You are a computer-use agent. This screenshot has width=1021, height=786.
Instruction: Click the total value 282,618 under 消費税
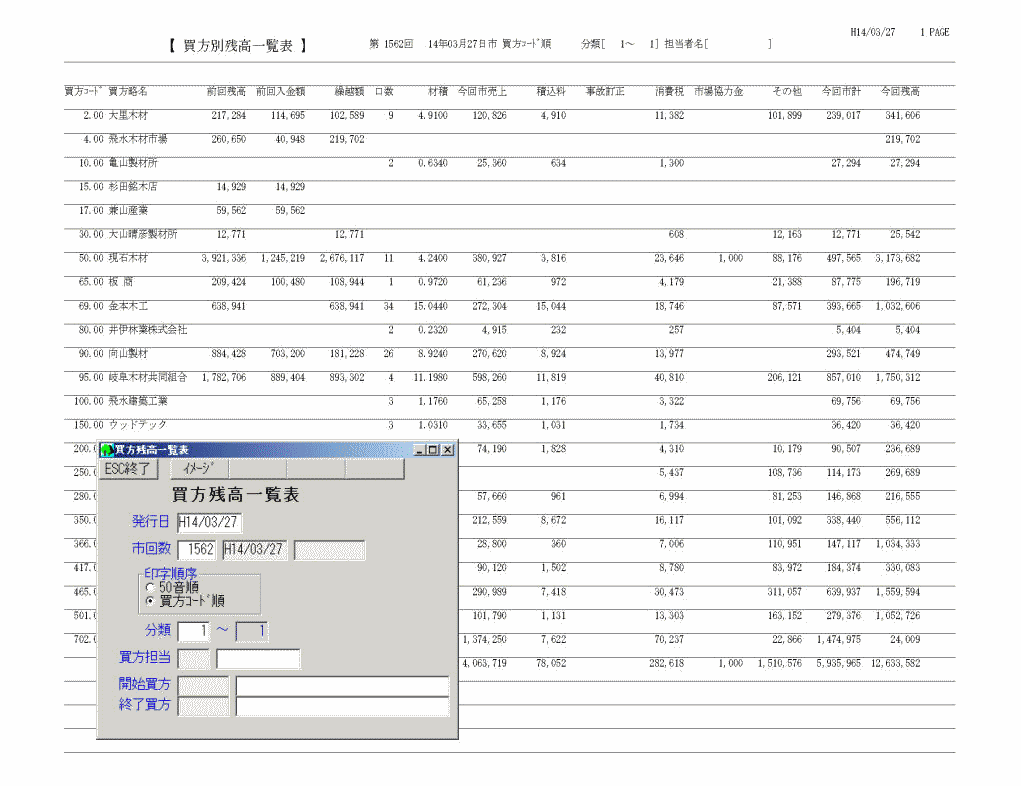667,664
